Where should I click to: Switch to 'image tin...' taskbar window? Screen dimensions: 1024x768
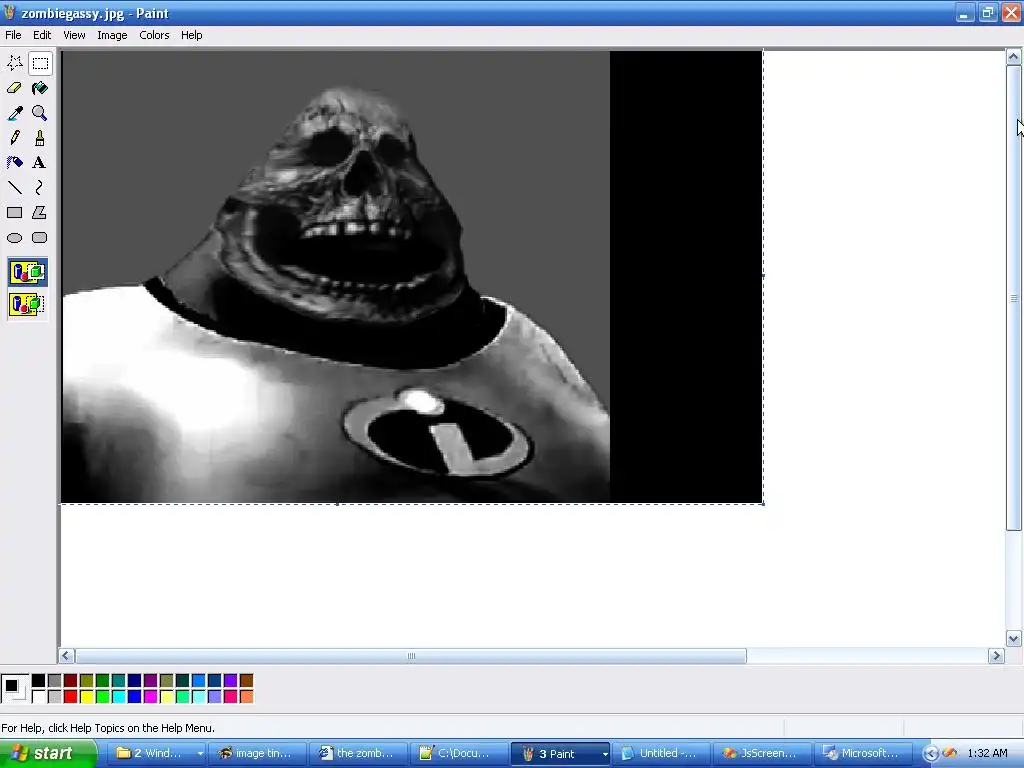point(258,753)
